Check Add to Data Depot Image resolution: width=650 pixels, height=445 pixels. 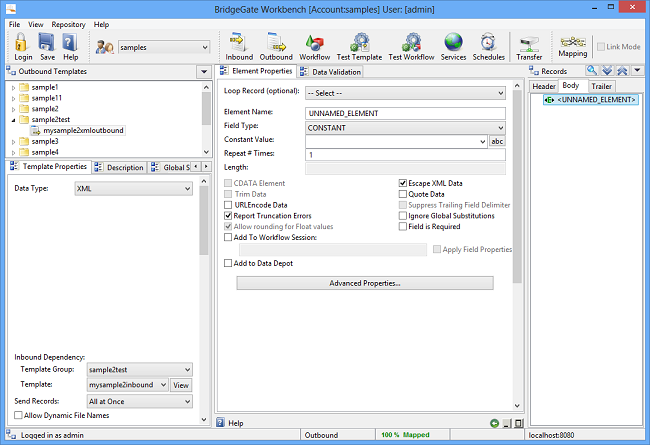click(228, 263)
